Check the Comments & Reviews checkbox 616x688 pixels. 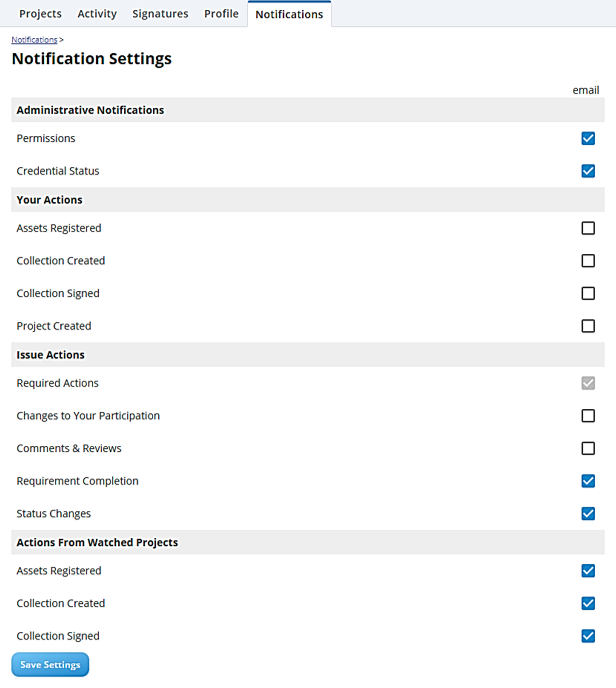click(588, 448)
